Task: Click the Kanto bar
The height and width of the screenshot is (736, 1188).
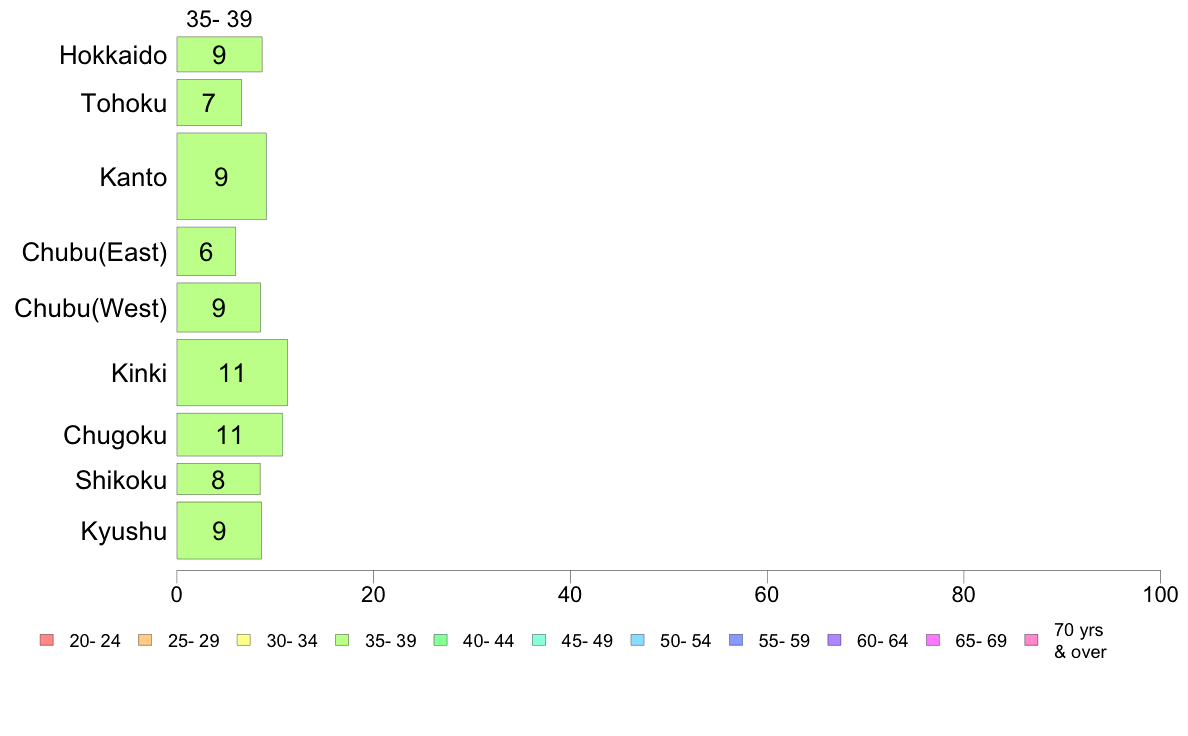Action: coord(221,176)
